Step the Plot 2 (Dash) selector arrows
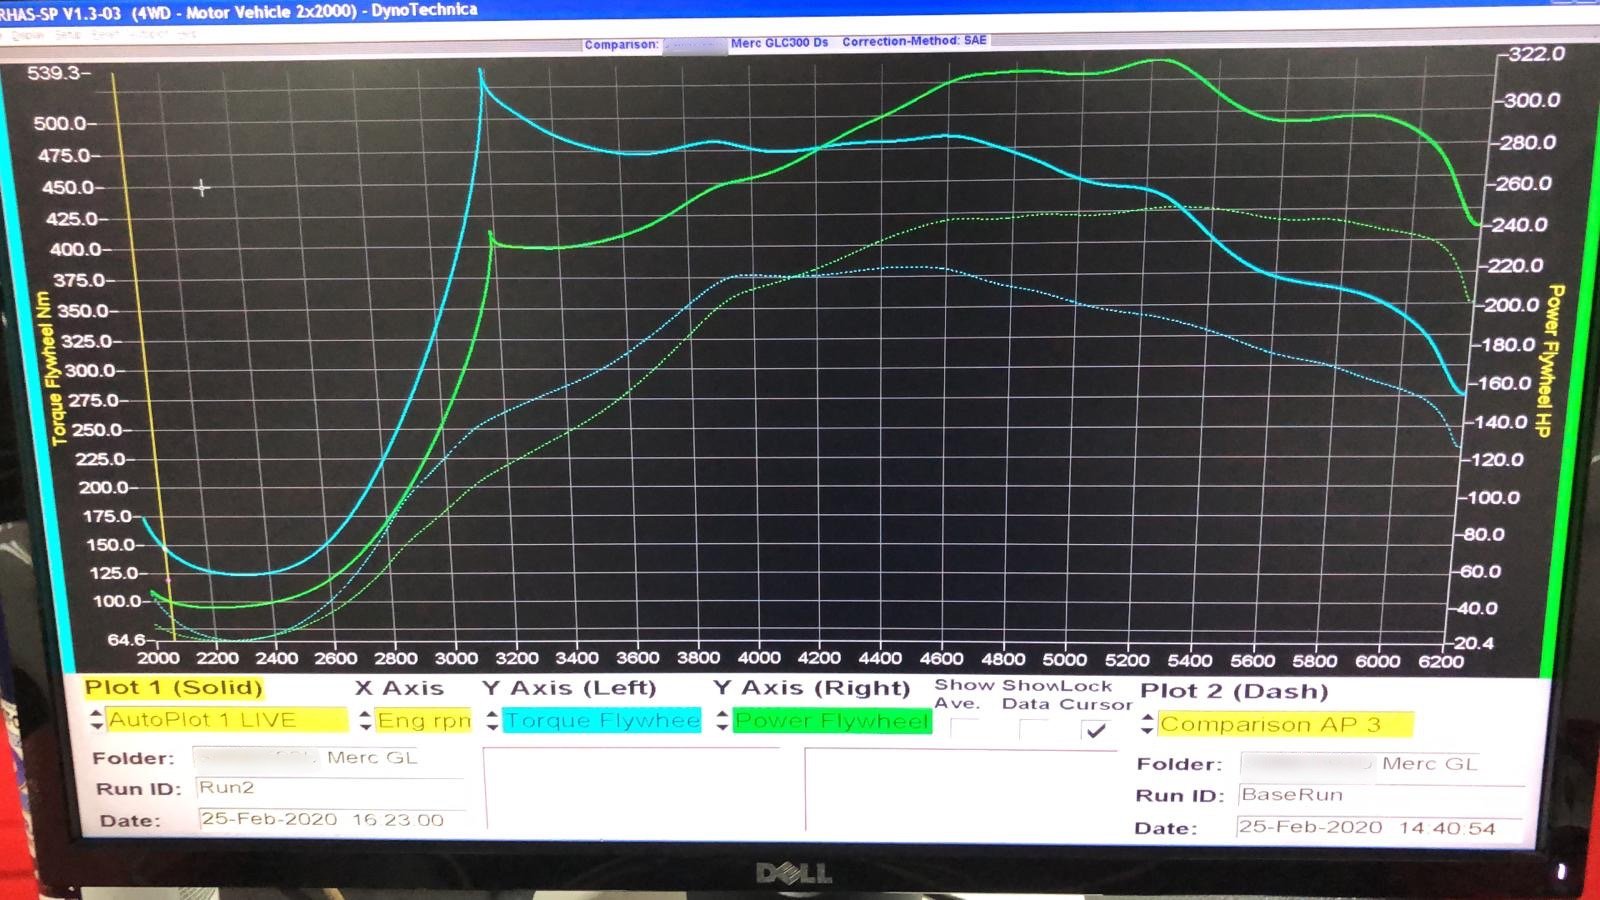 pyautogui.click(x=1147, y=724)
